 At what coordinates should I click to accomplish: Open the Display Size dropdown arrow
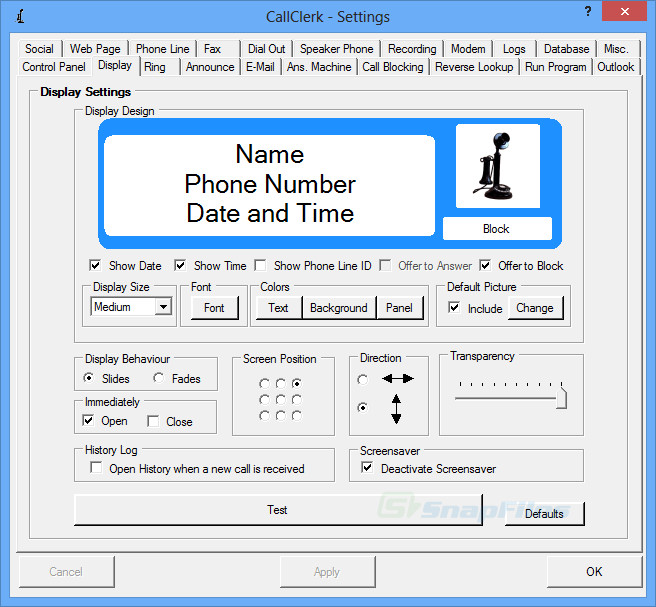pos(163,307)
